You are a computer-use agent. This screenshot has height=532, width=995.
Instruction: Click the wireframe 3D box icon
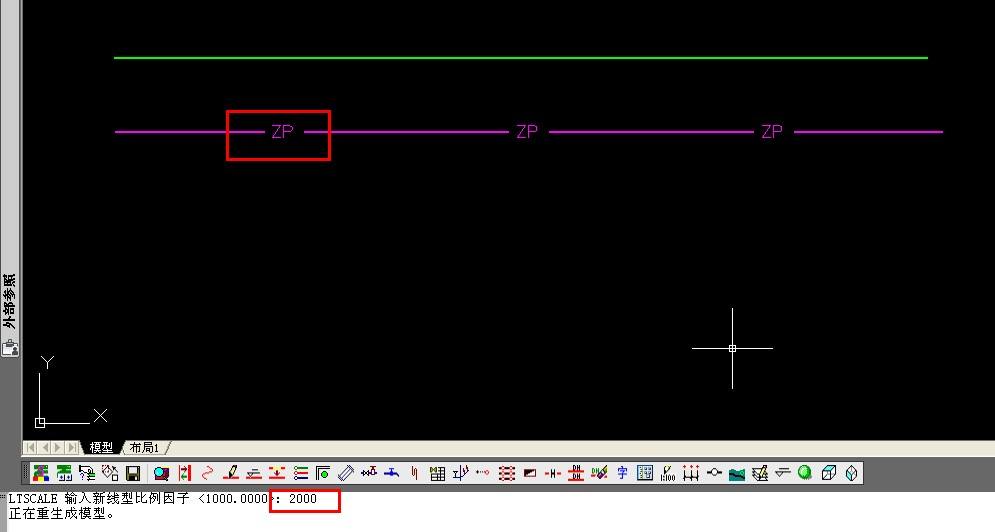click(x=829, y=473)
